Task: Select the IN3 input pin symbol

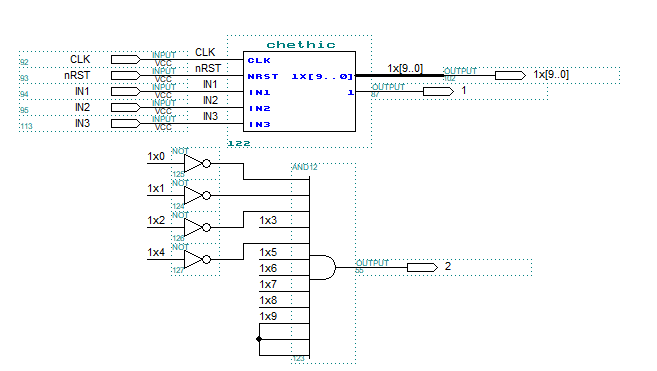Action: pyautogui.click(x=126, y=123)
